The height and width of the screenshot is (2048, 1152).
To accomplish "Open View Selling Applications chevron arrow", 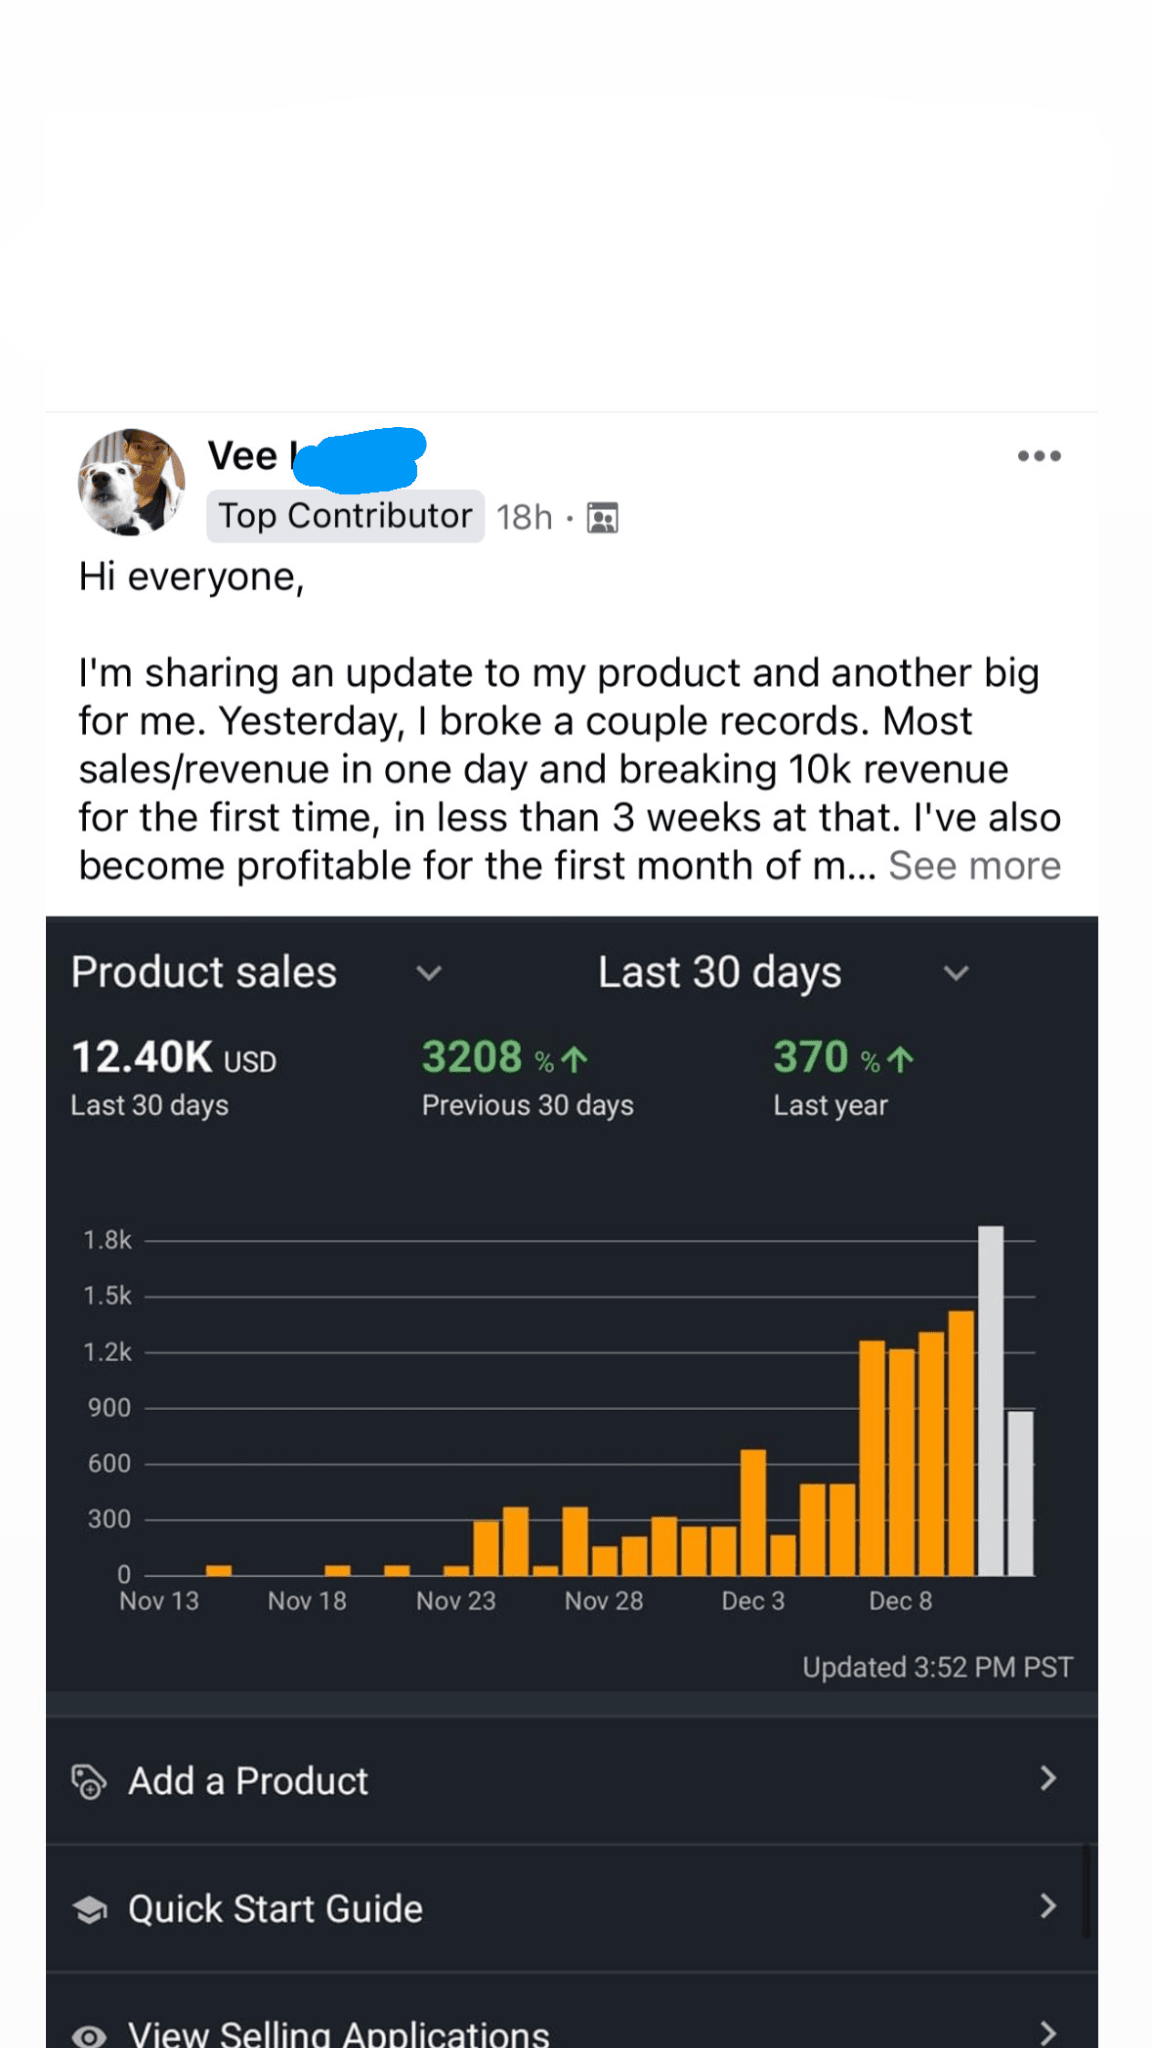I will (x=1047, y=2032).
